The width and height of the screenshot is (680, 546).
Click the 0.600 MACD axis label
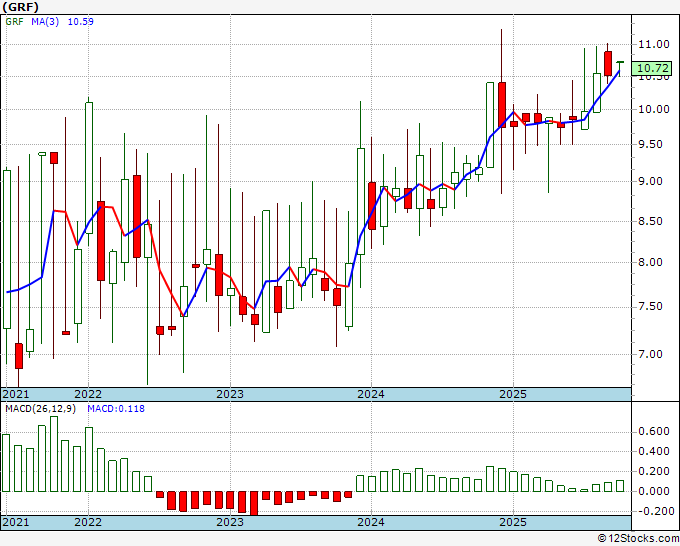pyautogui.click(x=653, y=432)
